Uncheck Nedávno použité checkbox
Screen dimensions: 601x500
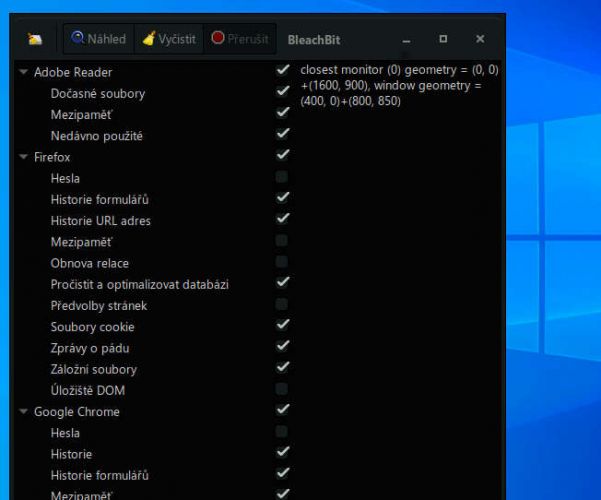[x=283, y=133]
